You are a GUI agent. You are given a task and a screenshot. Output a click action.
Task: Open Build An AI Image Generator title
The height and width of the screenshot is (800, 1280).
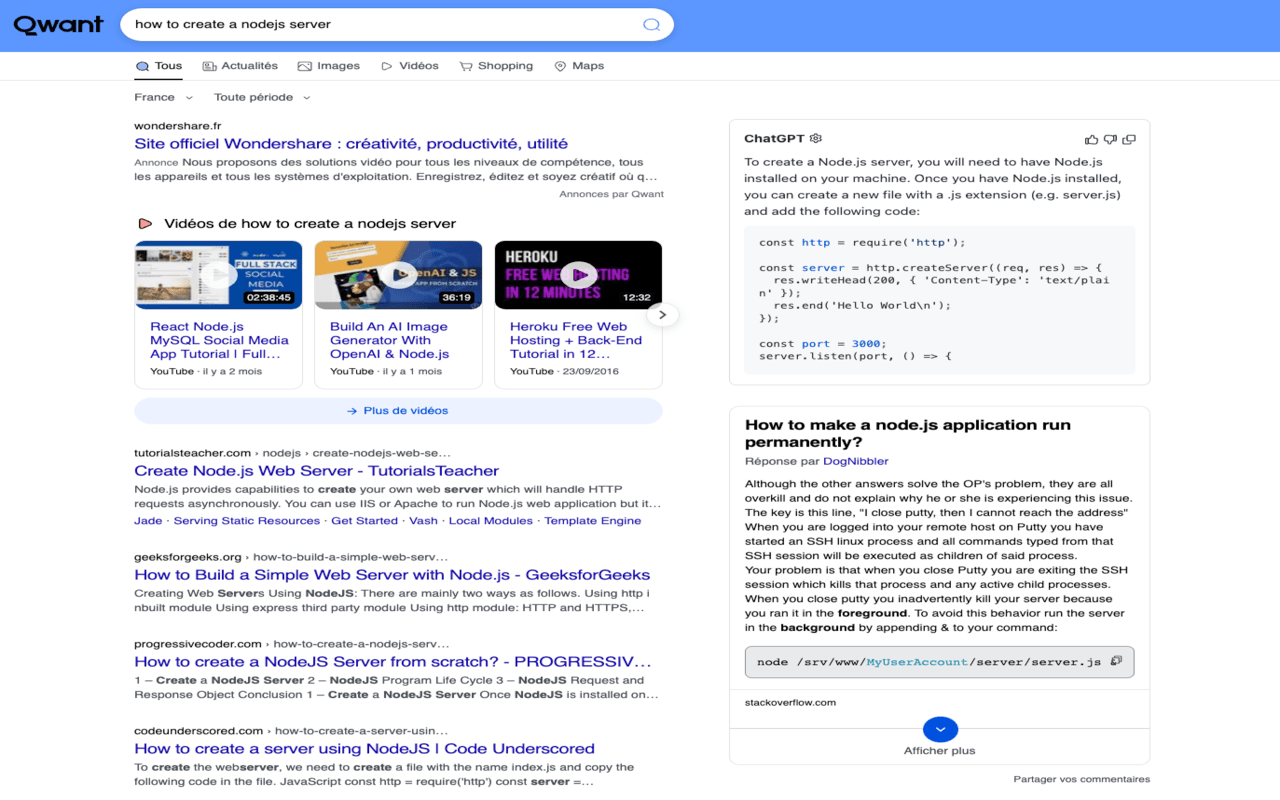click(389, 340)
